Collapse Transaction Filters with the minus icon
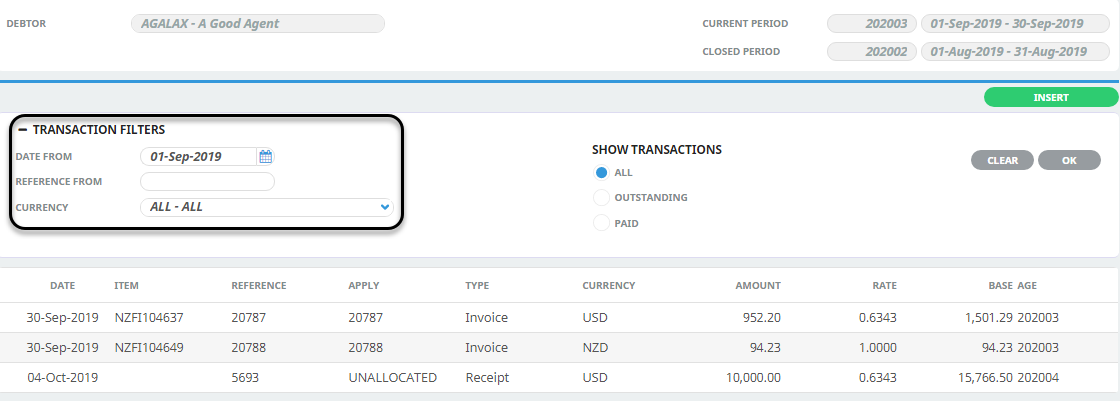 click(23, 130)
